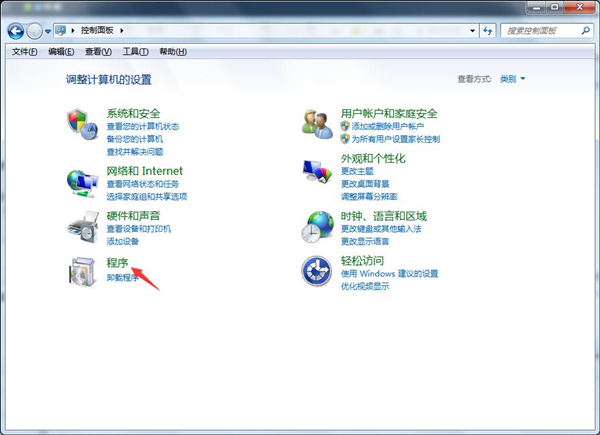Expand the 控制面板 breadcrumb arrow
This screenshot has width=600, height=435.
125,31
